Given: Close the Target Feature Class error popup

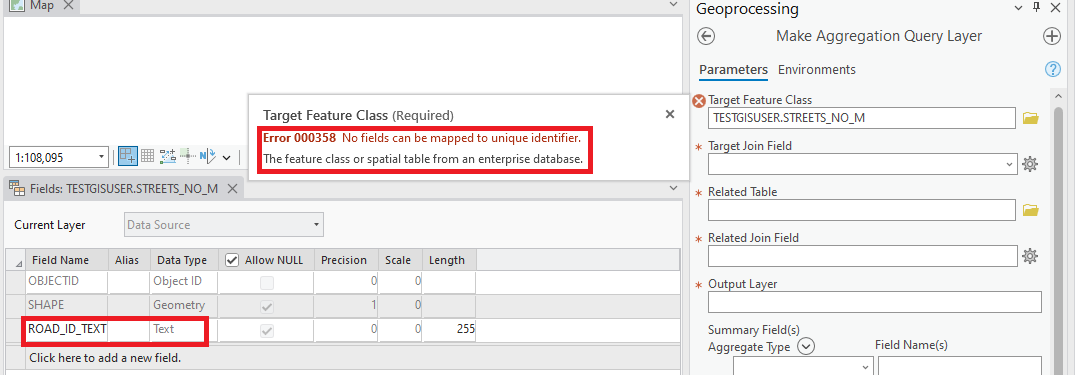Looking at the screenshot, I should tap(670, 114).
